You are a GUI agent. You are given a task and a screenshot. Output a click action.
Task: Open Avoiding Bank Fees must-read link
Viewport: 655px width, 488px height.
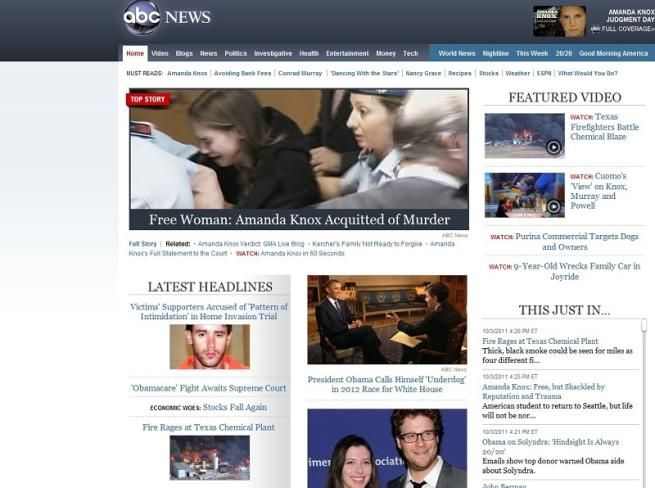point(243,73)
